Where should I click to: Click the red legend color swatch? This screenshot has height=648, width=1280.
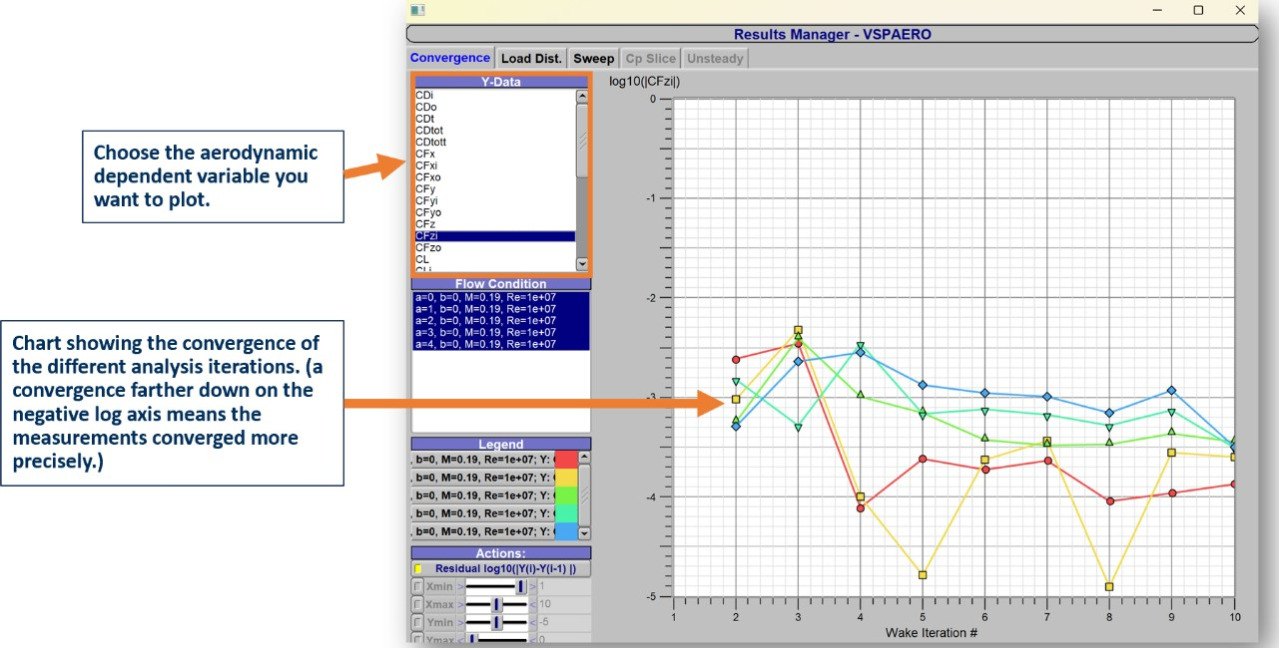565,459
